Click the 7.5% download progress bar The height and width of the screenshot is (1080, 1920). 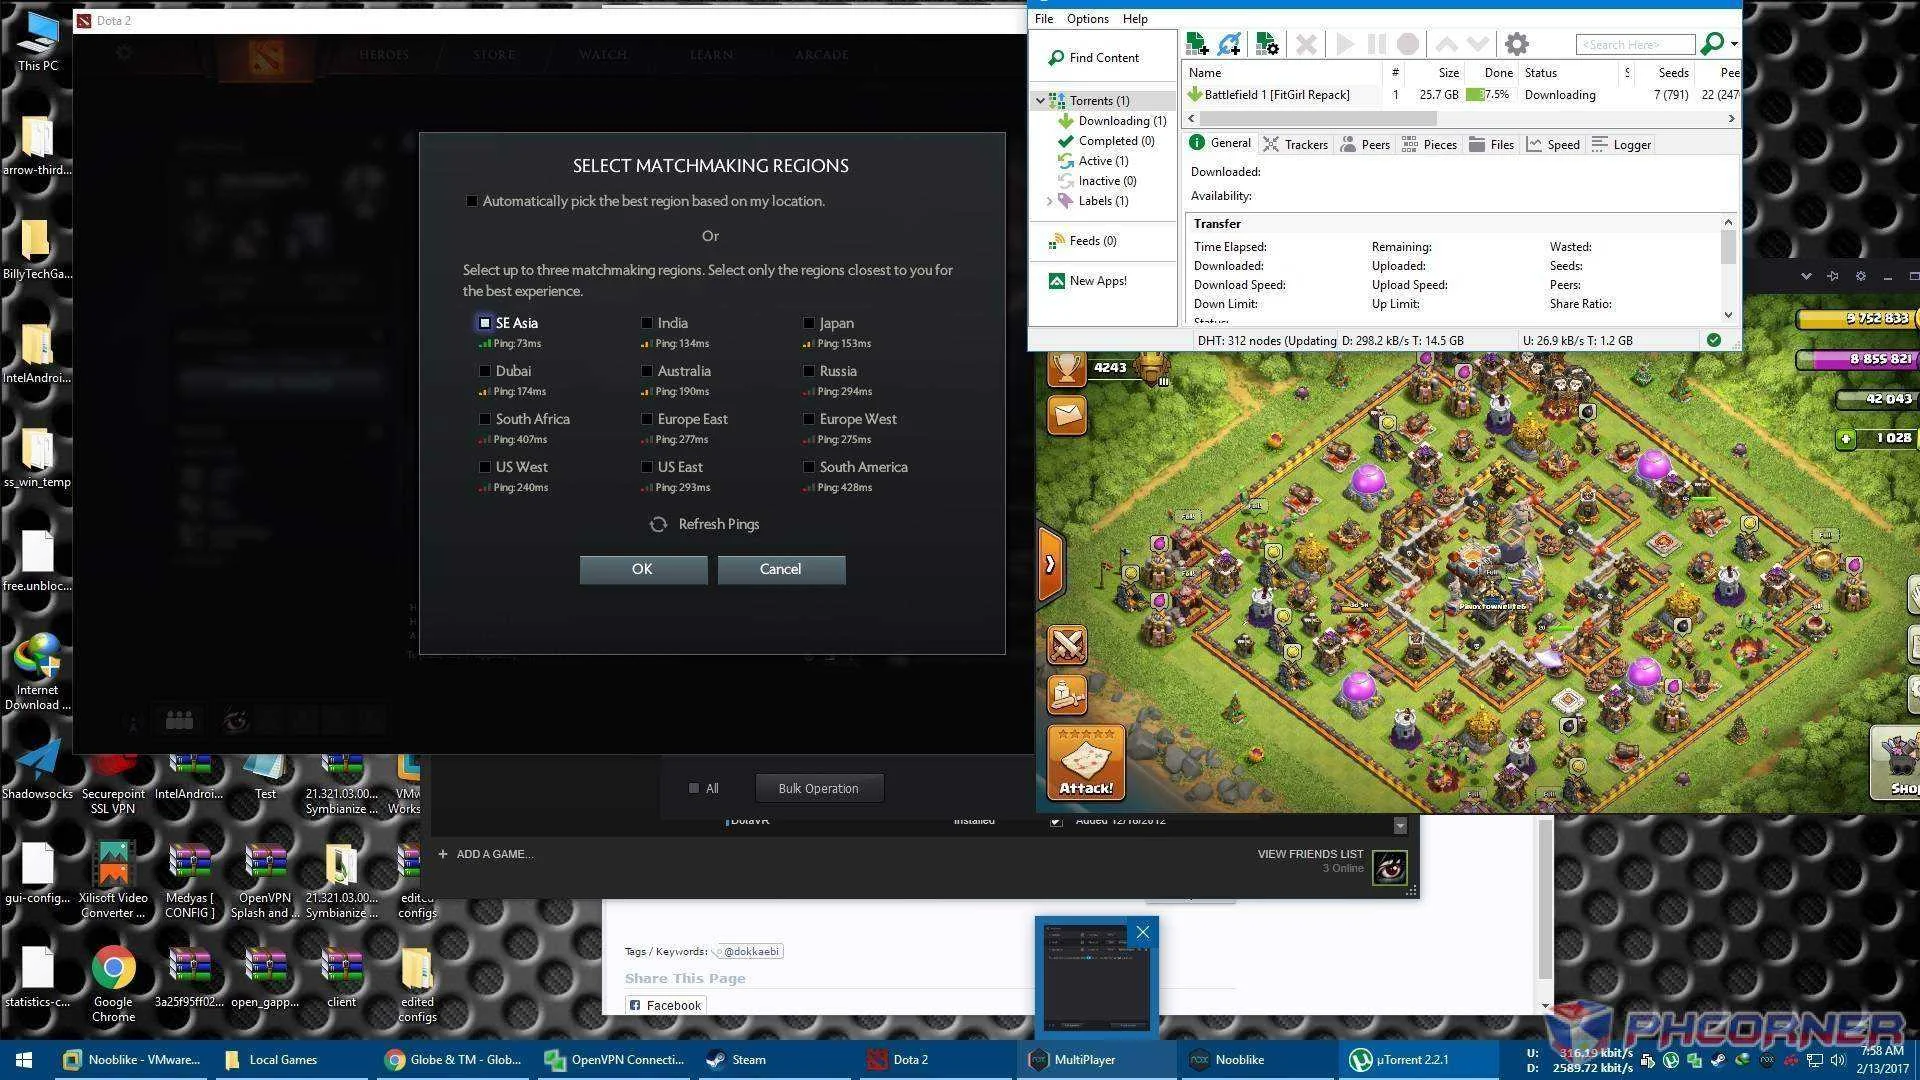point(1488,95)
